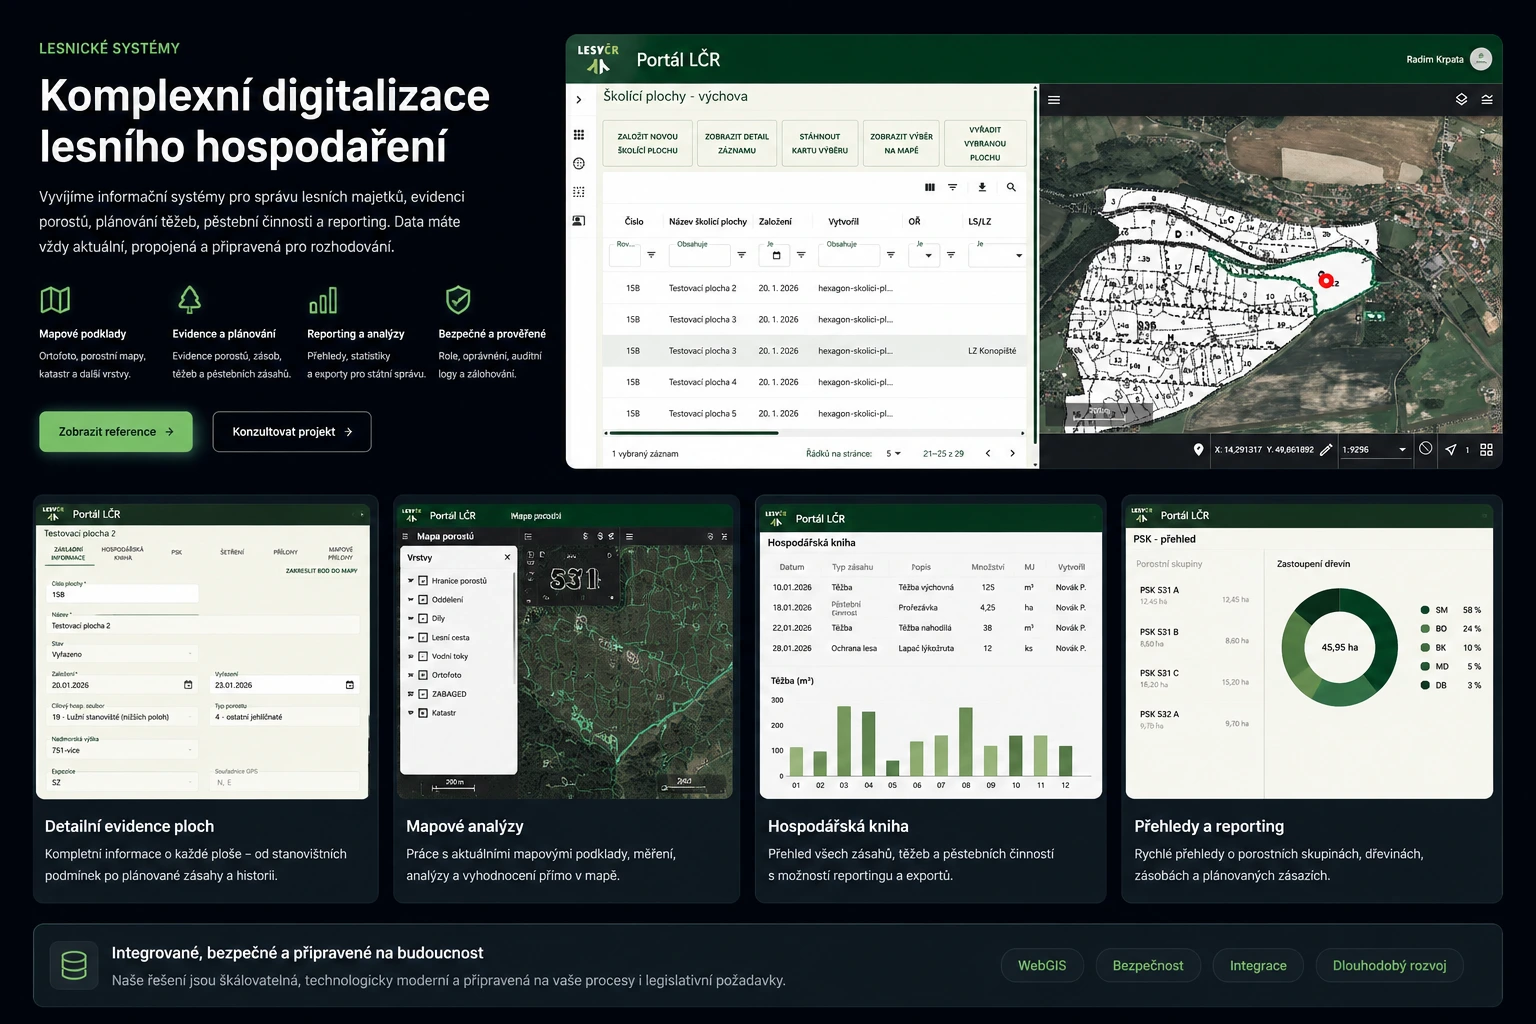Switch to the Mapové přílohy tab
The width and height of the screenshot is (1536, 1024).
pos(341,553)
